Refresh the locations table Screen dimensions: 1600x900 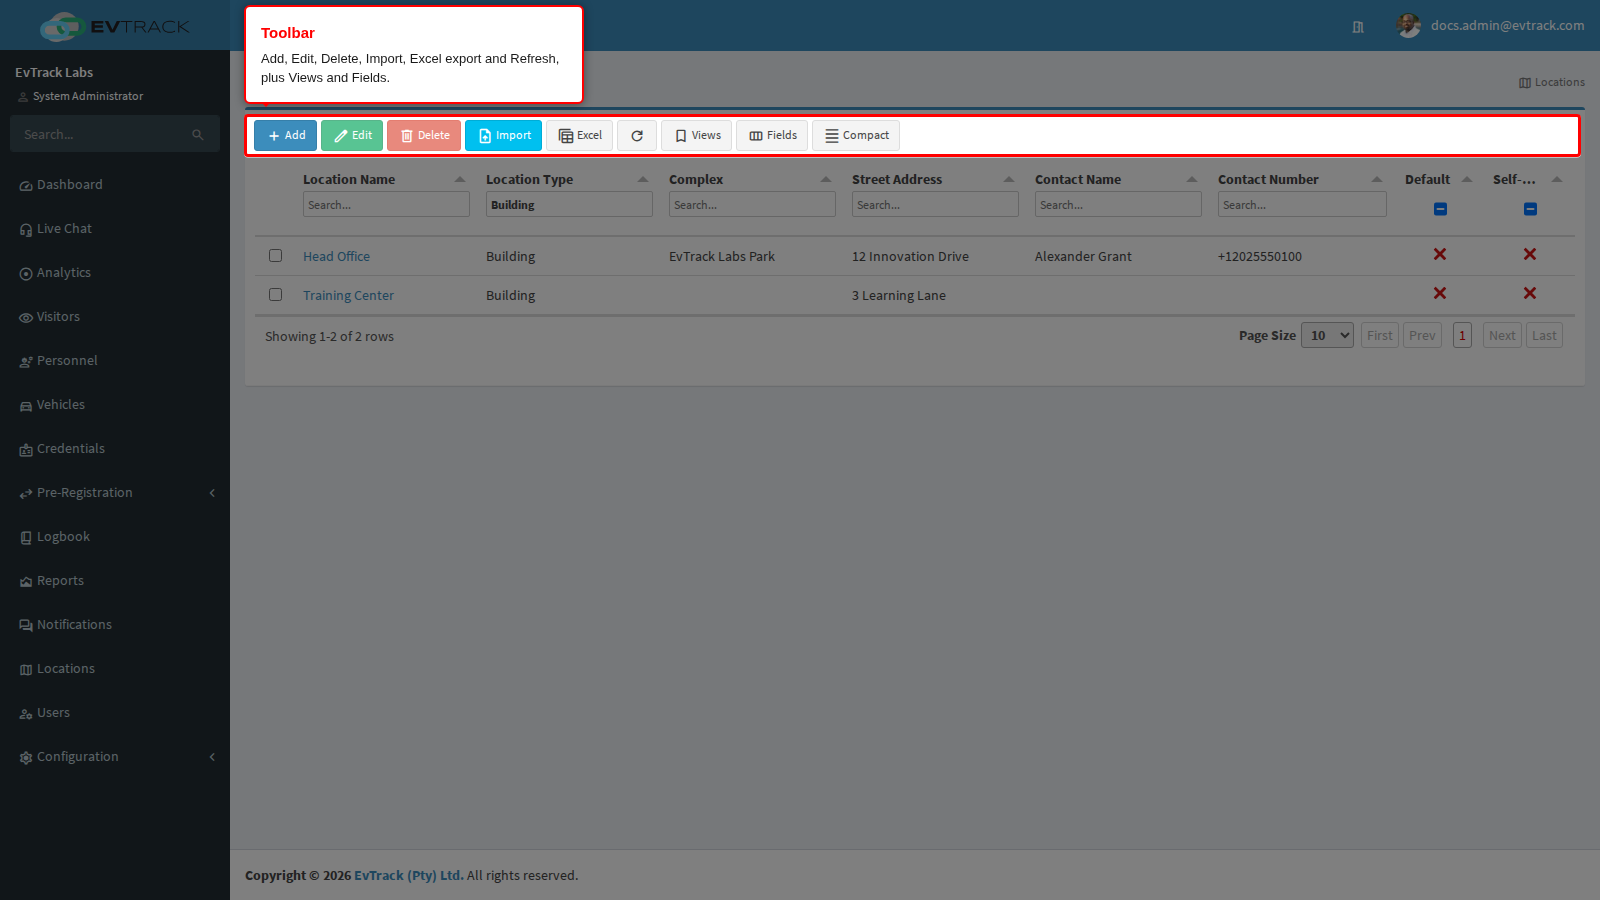click(637, 135)
